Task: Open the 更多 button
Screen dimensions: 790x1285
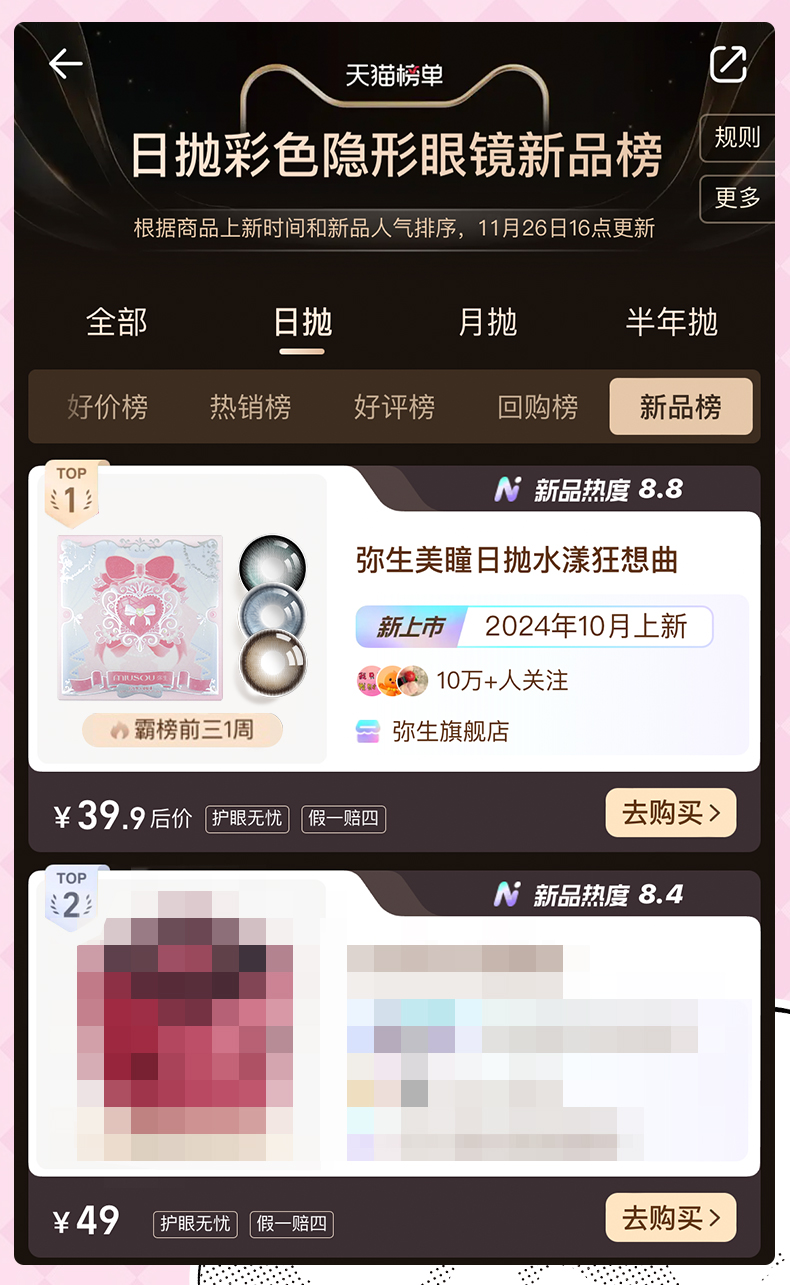Action: pos(737,198)
